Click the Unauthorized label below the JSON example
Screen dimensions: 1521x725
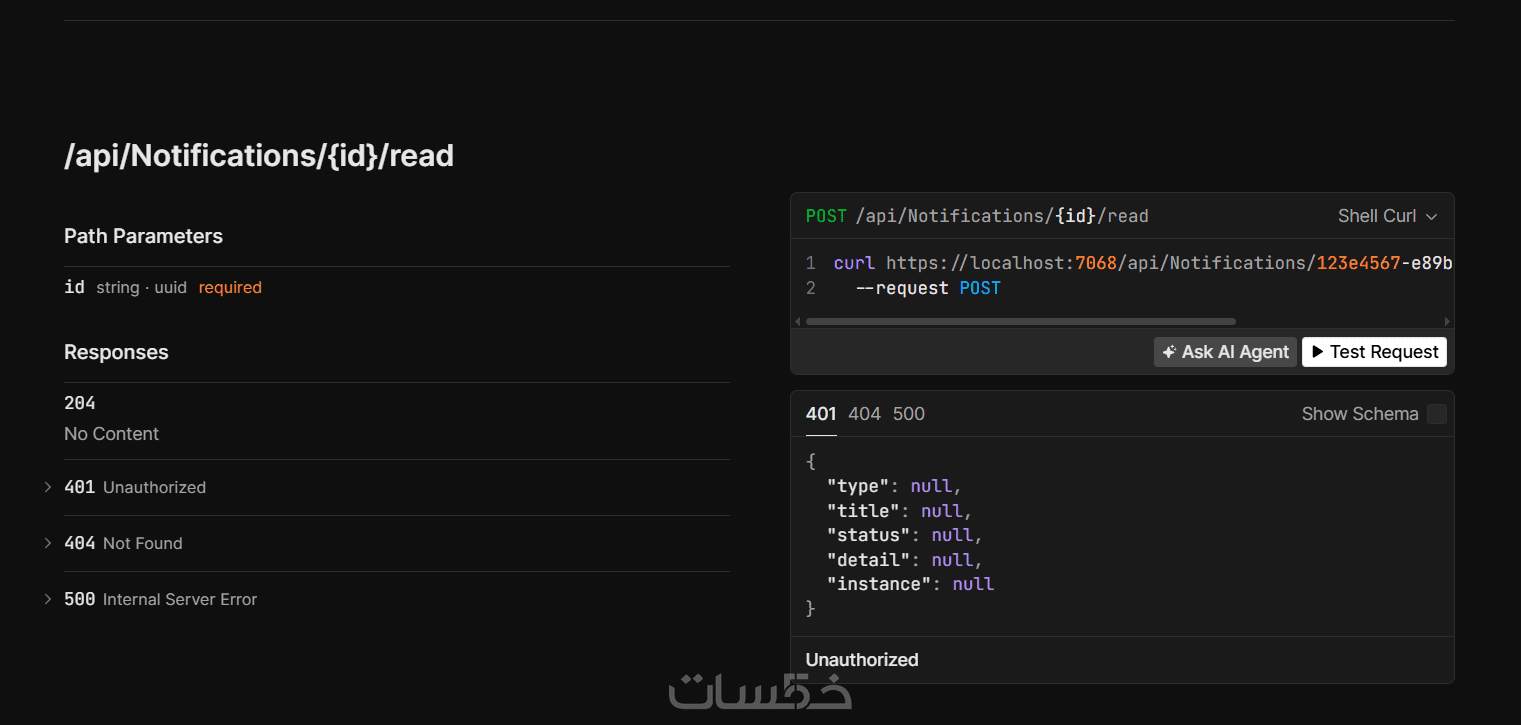coord(862,660)
